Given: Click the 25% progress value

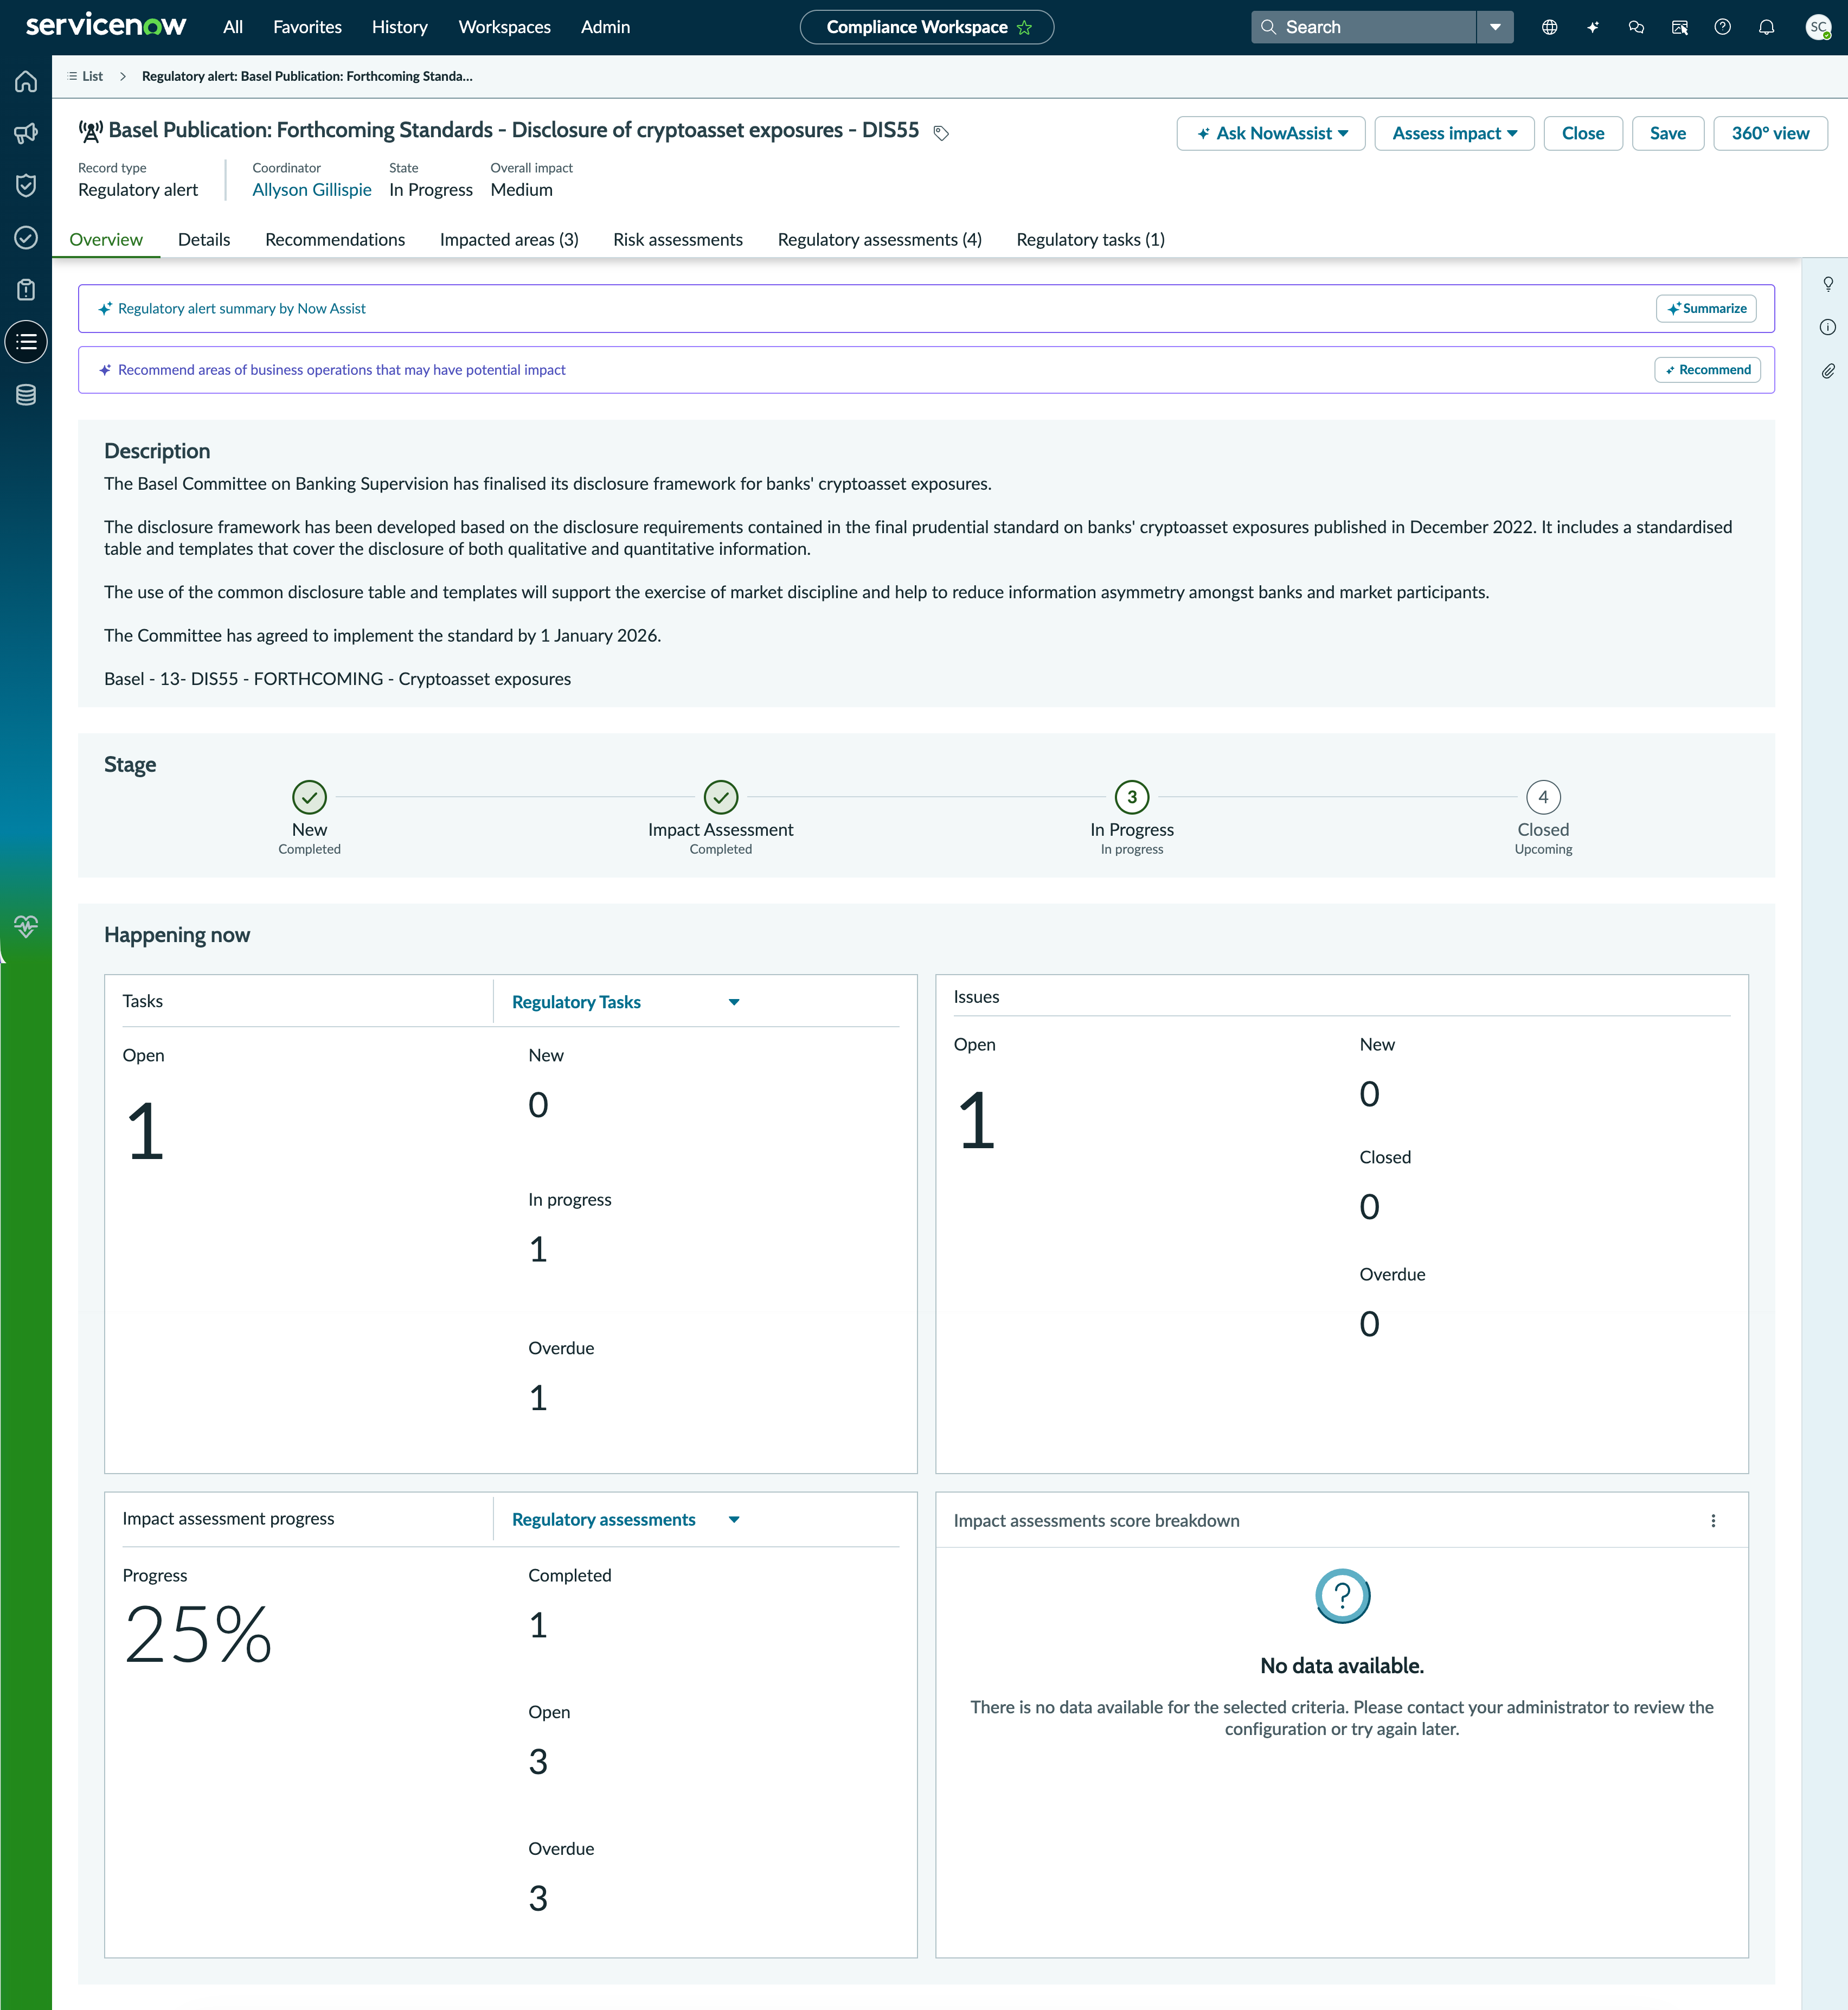Looking at the screenshot, I should 197,1634.
